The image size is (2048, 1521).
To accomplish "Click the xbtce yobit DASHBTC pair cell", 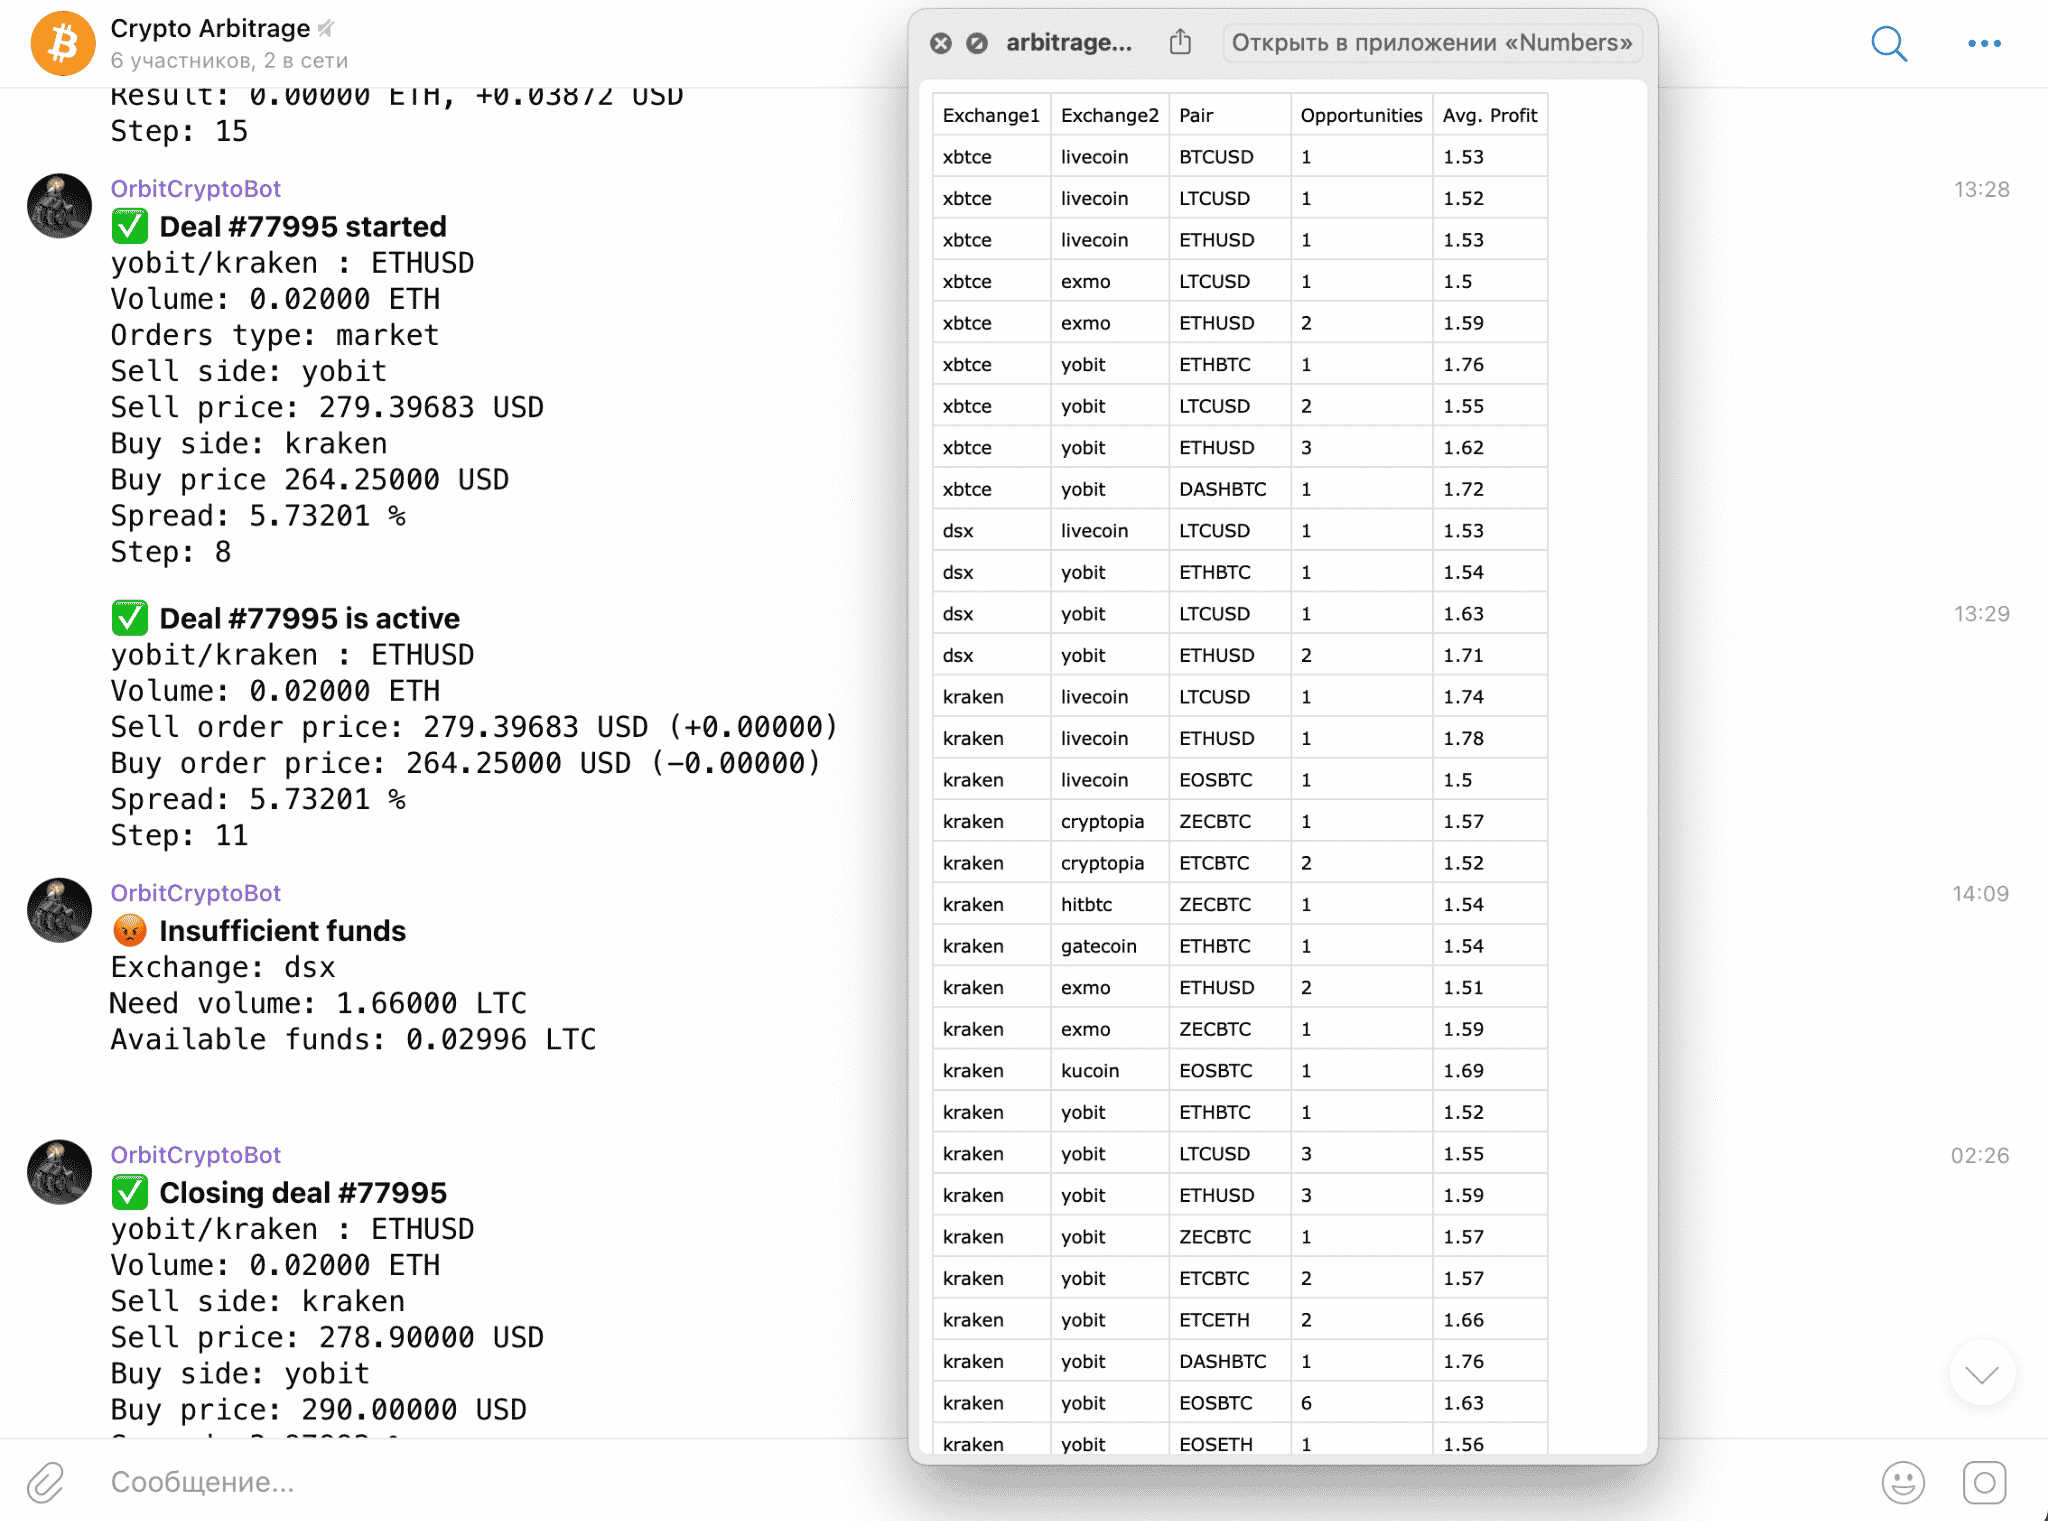I will (x=1230, y=489).
